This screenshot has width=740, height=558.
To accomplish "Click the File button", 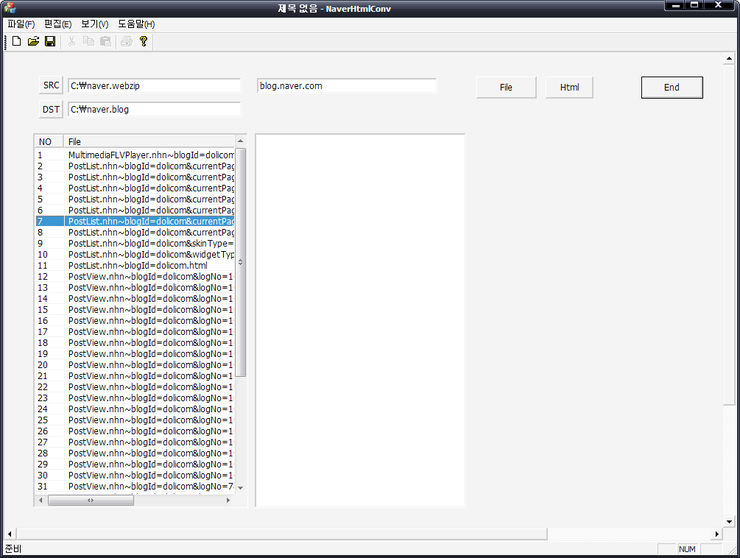I will point(506,87).
